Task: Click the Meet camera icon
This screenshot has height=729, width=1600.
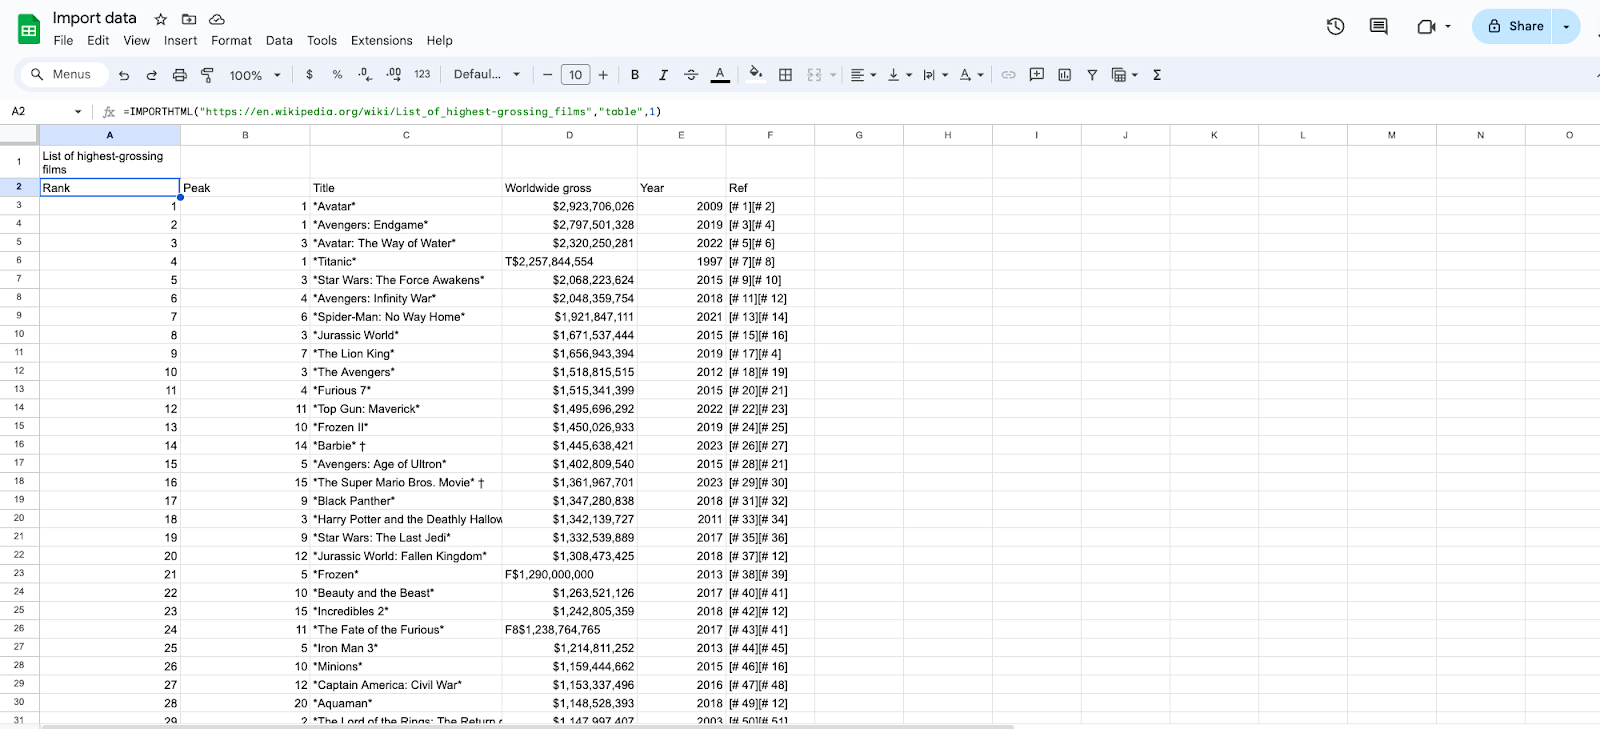Action: coord(1427,27)
